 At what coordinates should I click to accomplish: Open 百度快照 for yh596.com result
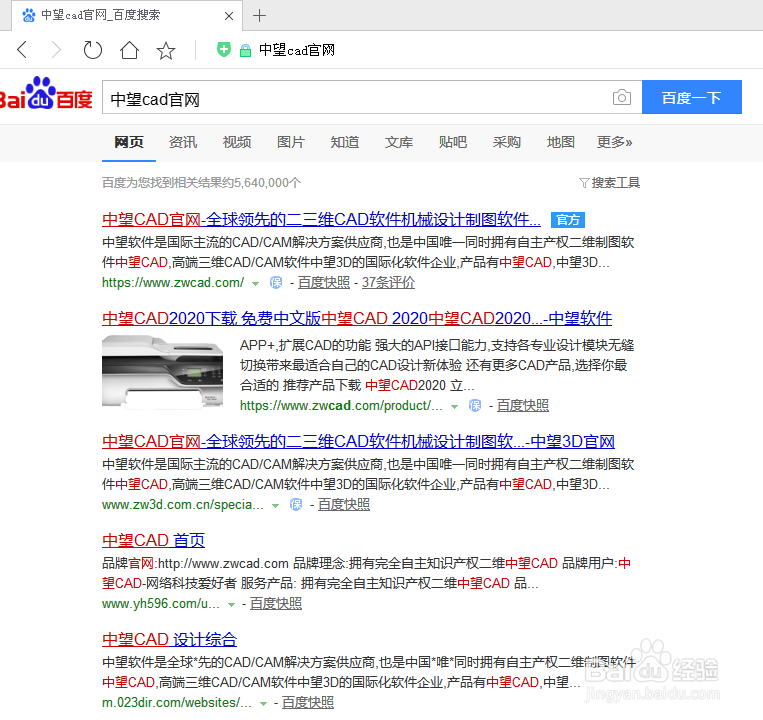(276, 604)
